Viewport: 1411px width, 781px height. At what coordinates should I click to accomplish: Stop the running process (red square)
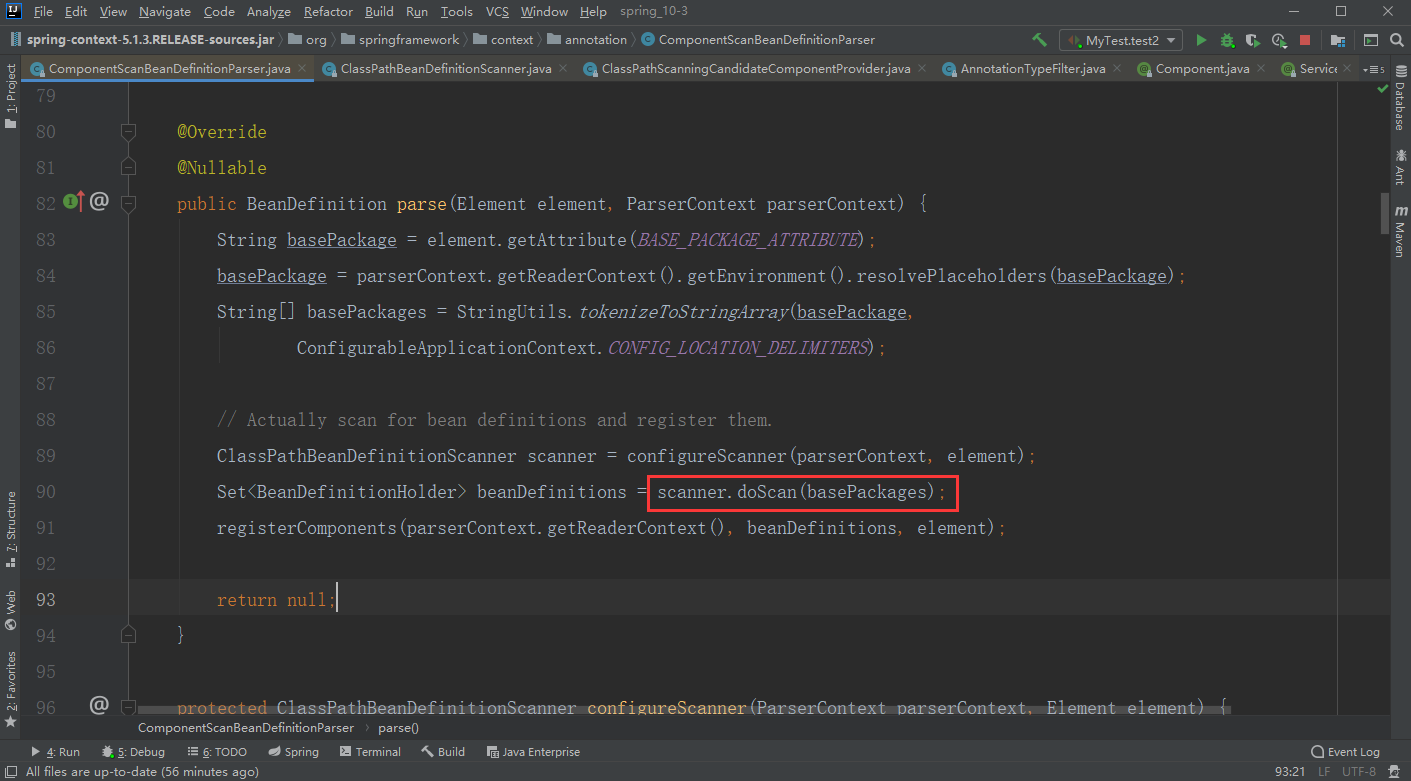pos(1305,40)
